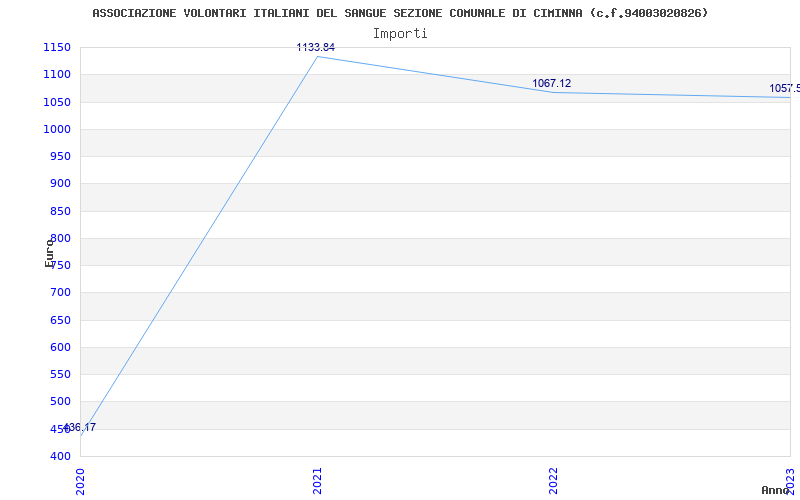Image resolution: width=800 pixels, height=500 pixels.
Task: Click the 1150 y-axis tick label
Action: point(57,47)
